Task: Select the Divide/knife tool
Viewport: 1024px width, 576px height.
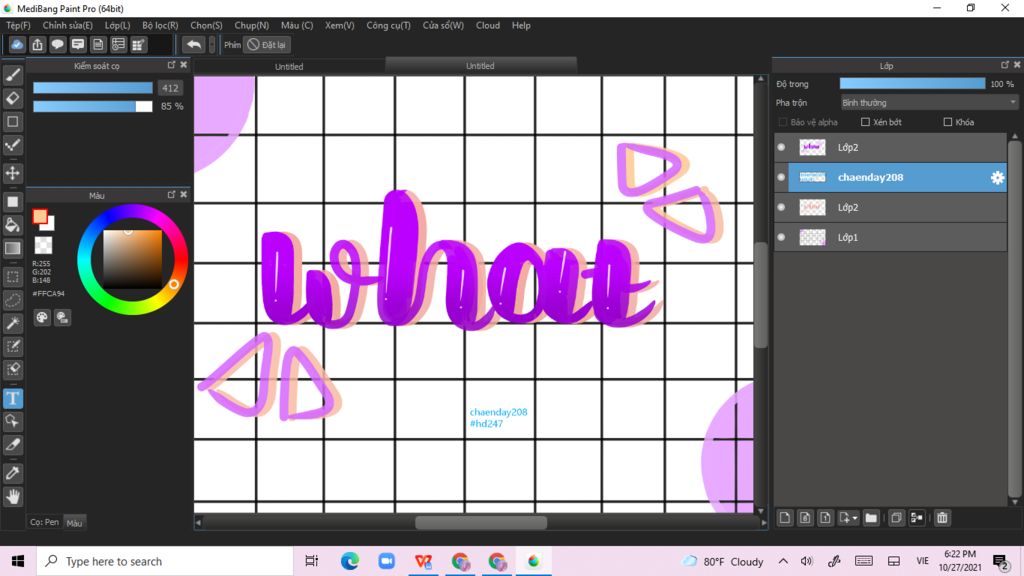Action: coord(12,445)
